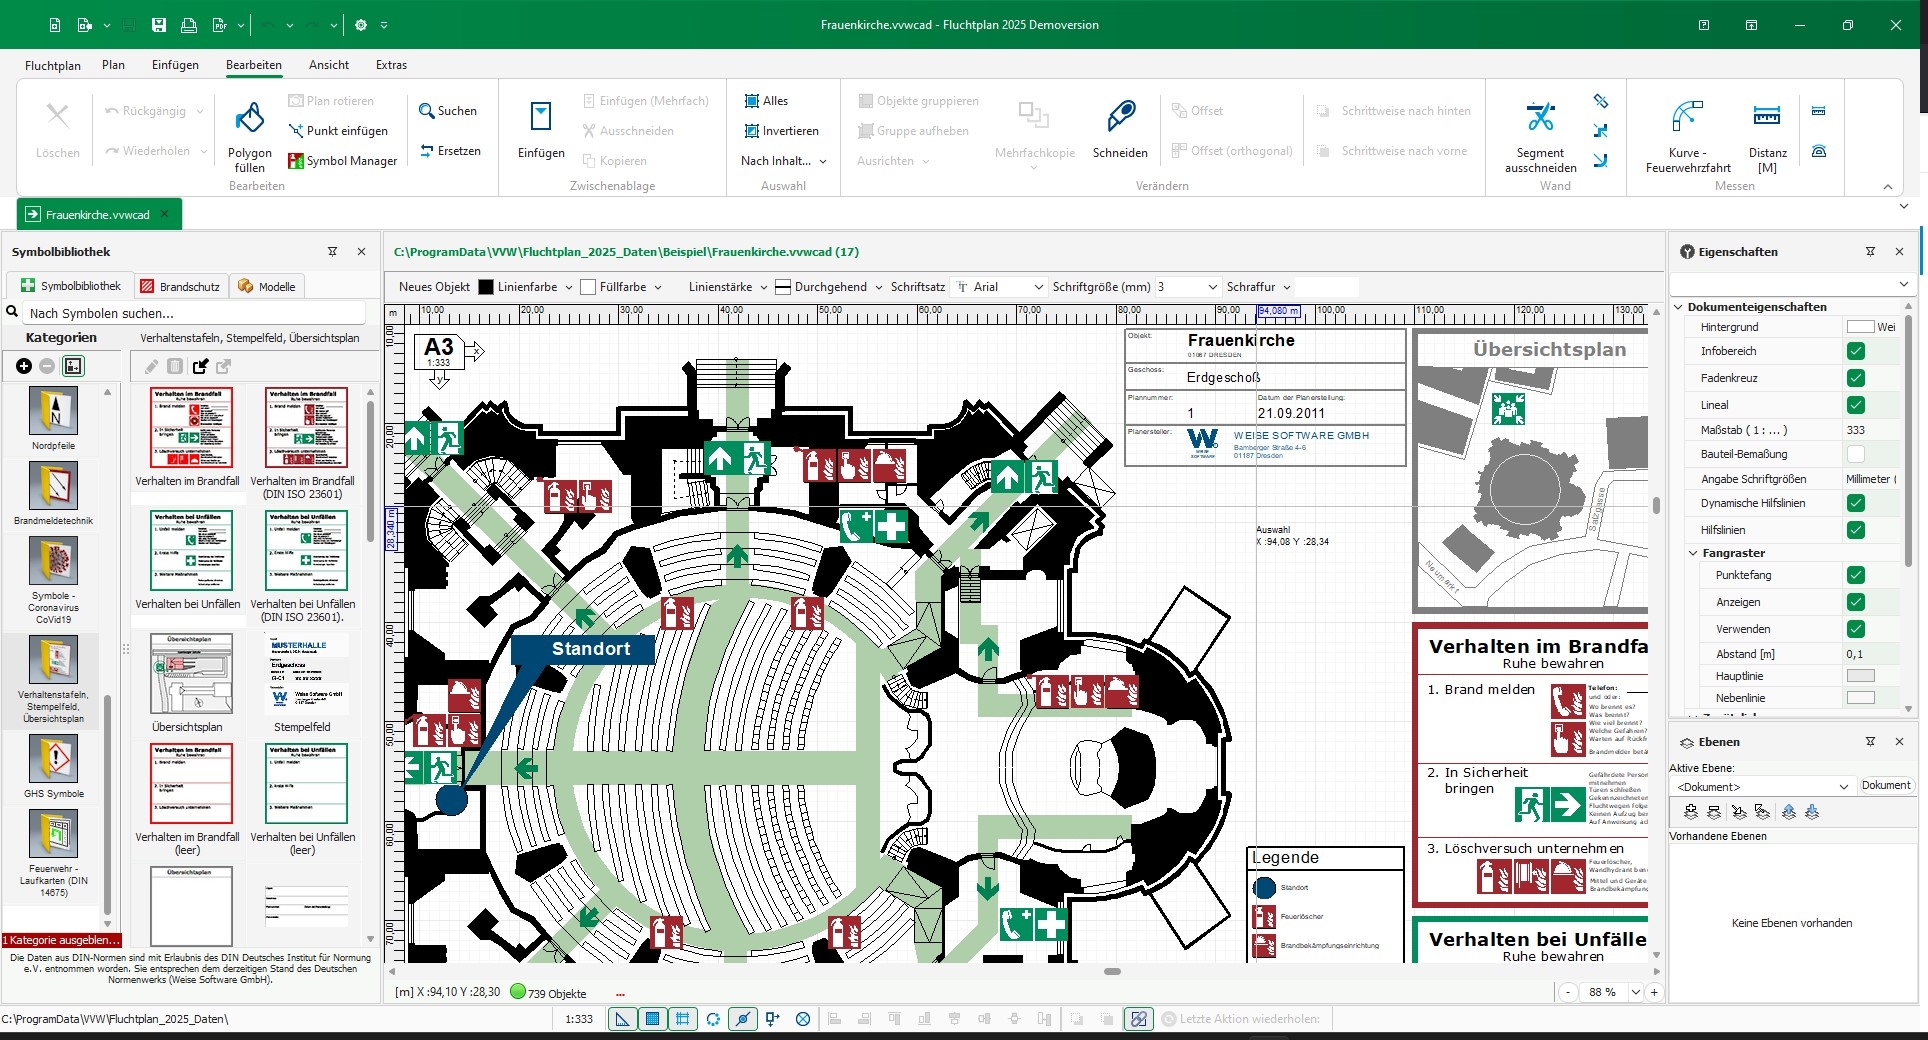Click Alles selection tool
Image resolution: width=1928 pixels, height=1040 pixels.
(x=766, y=101)
